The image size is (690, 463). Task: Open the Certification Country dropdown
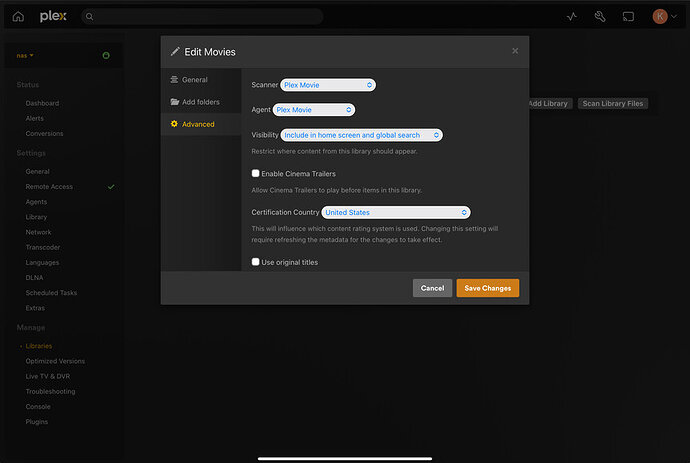point(396,213)
